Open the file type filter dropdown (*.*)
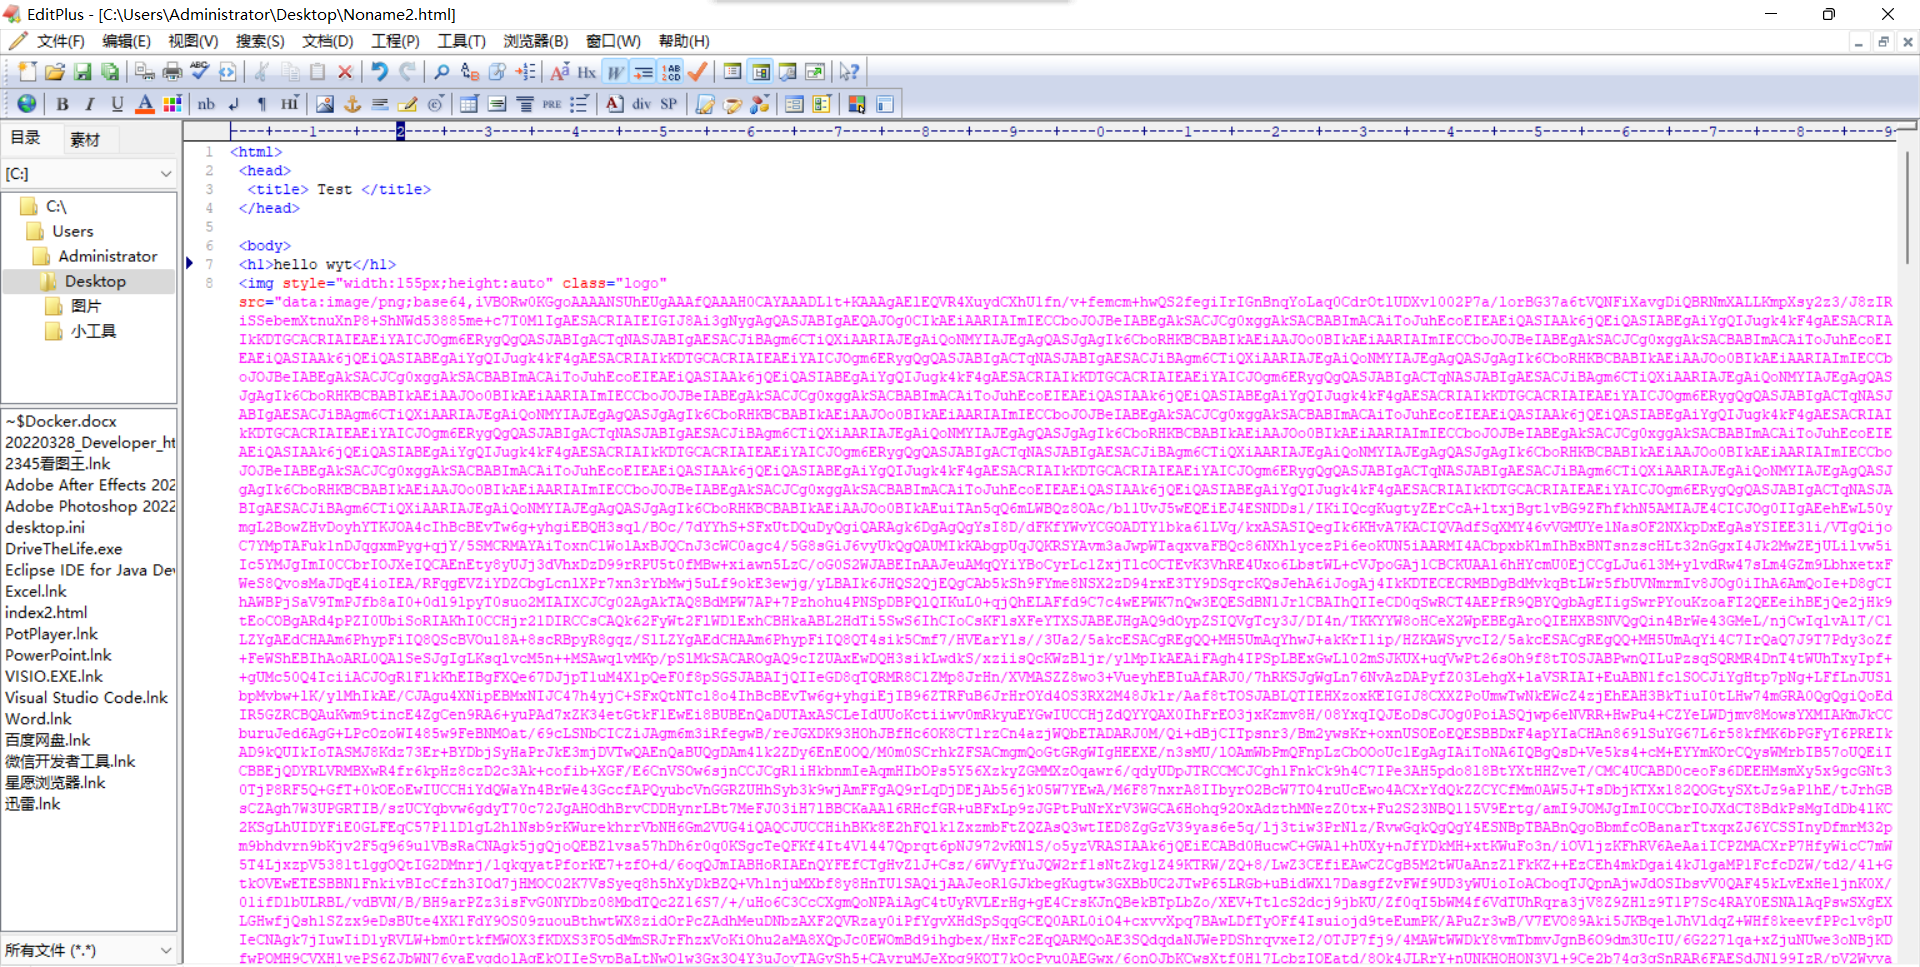This screenshot has height=967, width=1920. point(166,950)
